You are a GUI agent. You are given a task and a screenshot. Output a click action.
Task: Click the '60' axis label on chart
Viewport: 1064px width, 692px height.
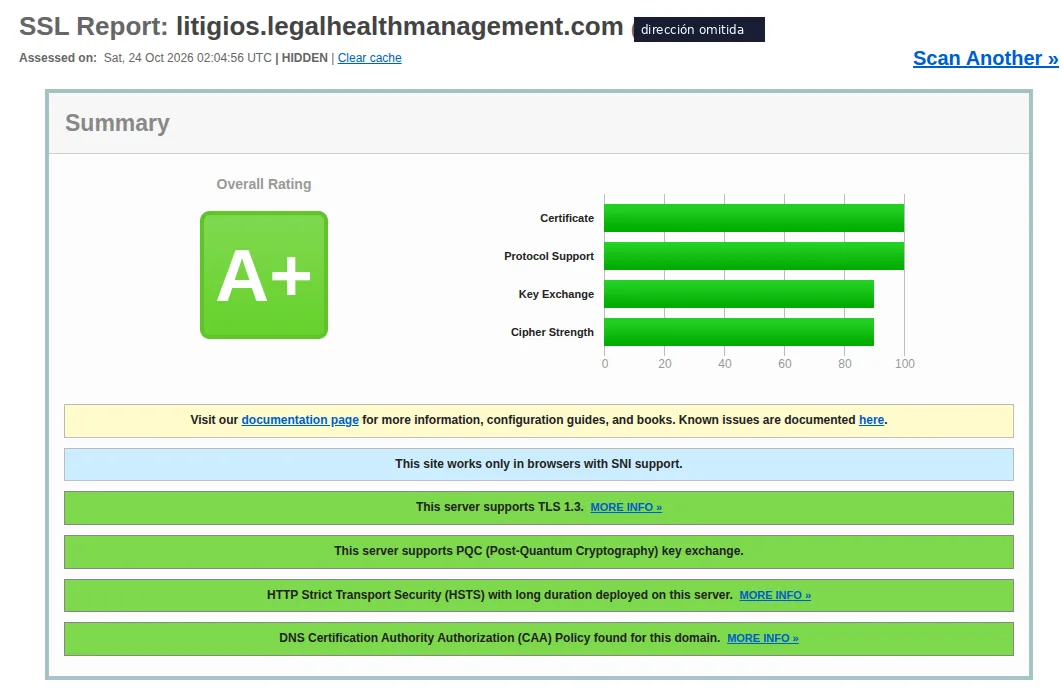coord(784,364)
